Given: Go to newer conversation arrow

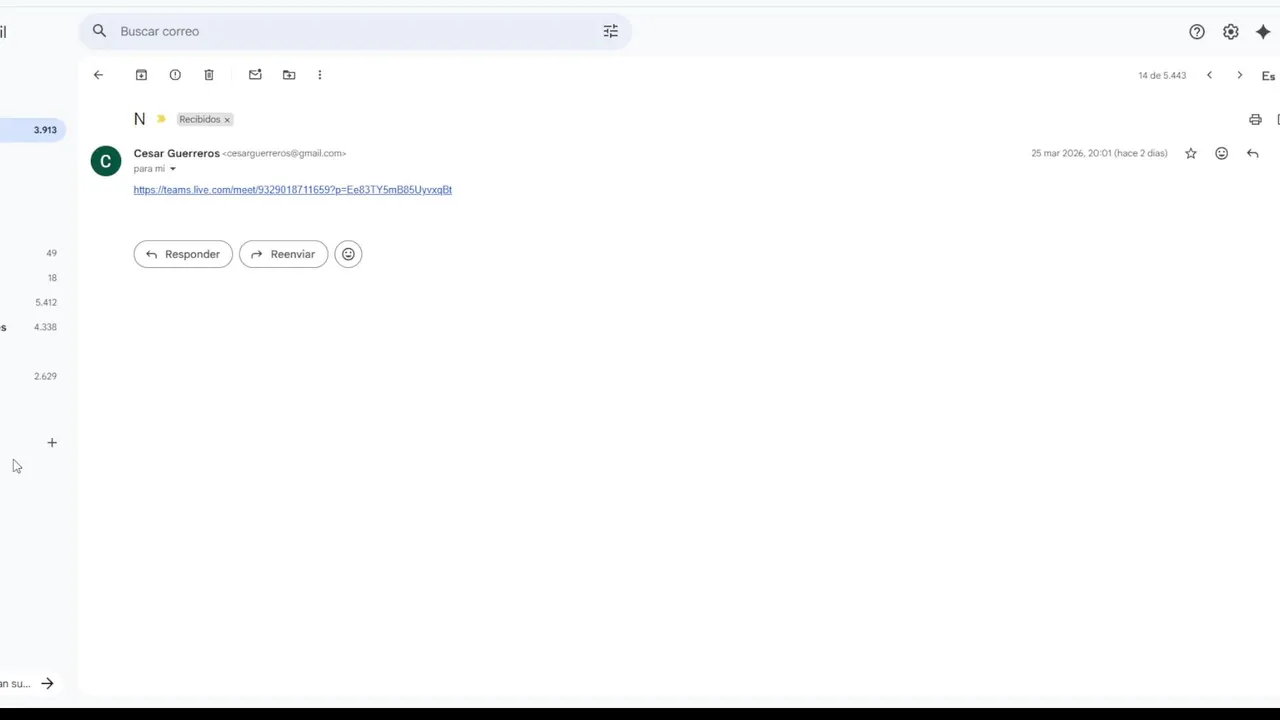Looking at the screenshot, I should [1209, 75].
